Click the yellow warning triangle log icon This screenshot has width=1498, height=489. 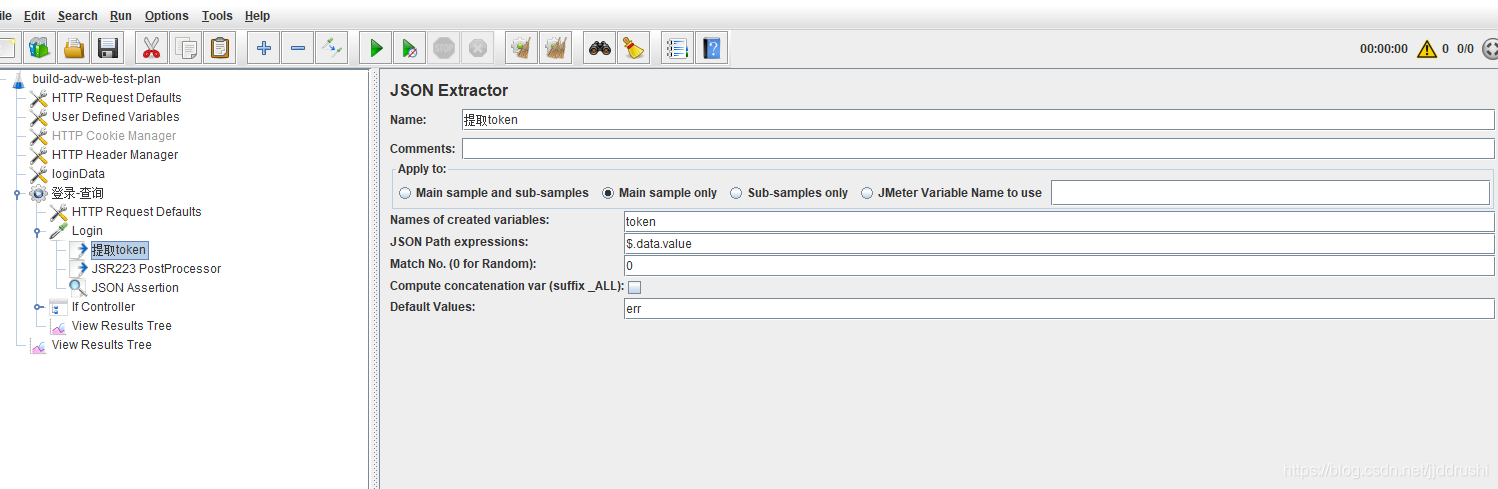[x=1427, y=48]
